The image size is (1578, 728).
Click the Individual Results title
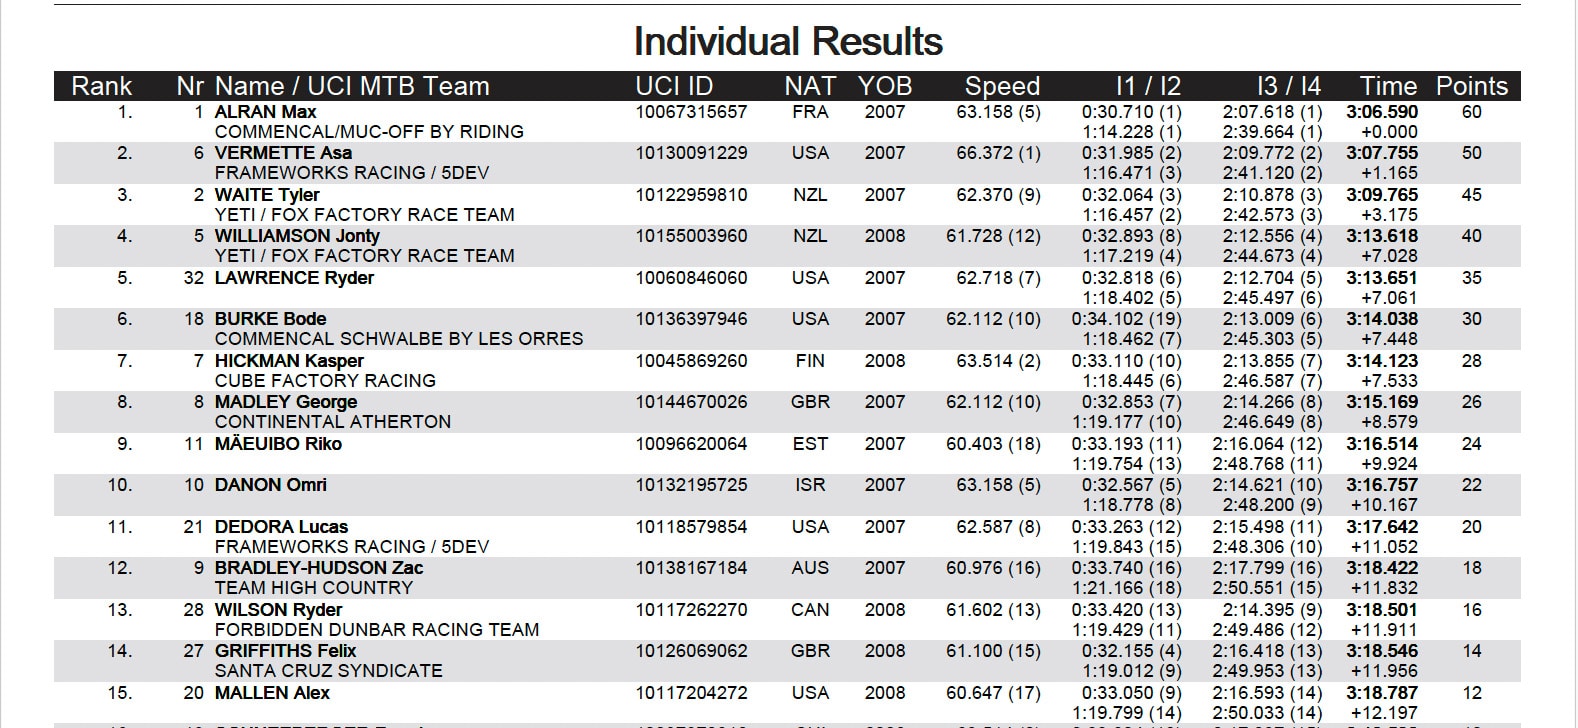(x=788, y=42)
